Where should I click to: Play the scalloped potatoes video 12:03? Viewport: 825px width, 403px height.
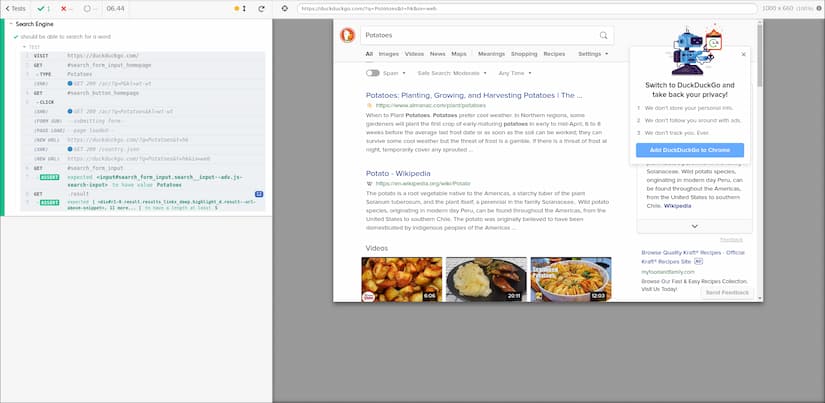click(571, 279)
